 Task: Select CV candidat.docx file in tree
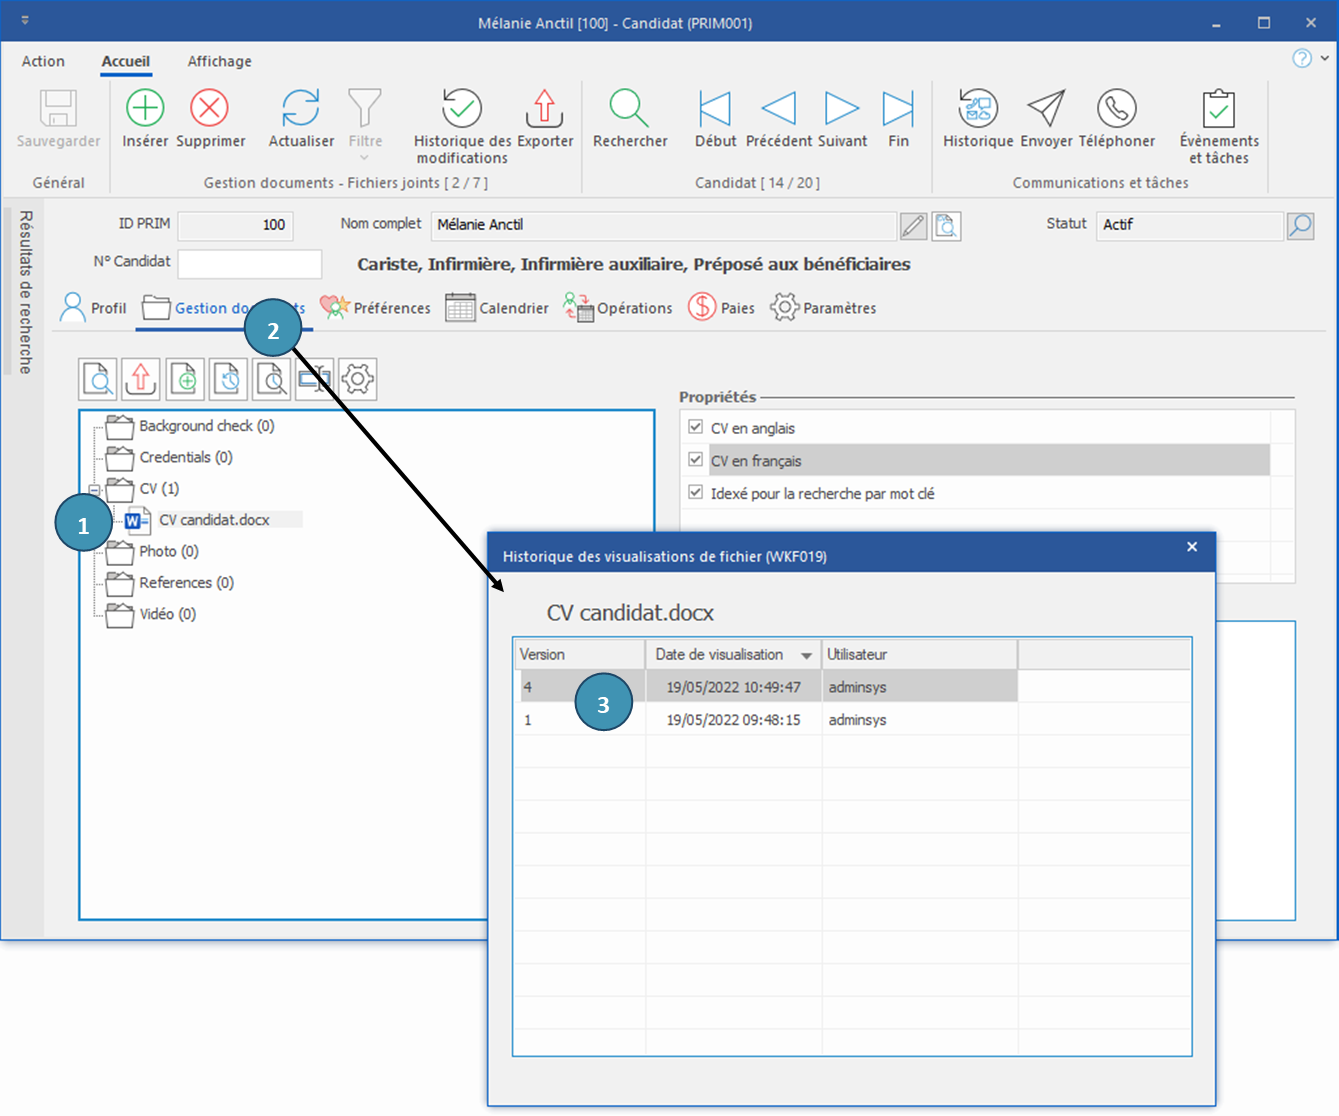214,520
